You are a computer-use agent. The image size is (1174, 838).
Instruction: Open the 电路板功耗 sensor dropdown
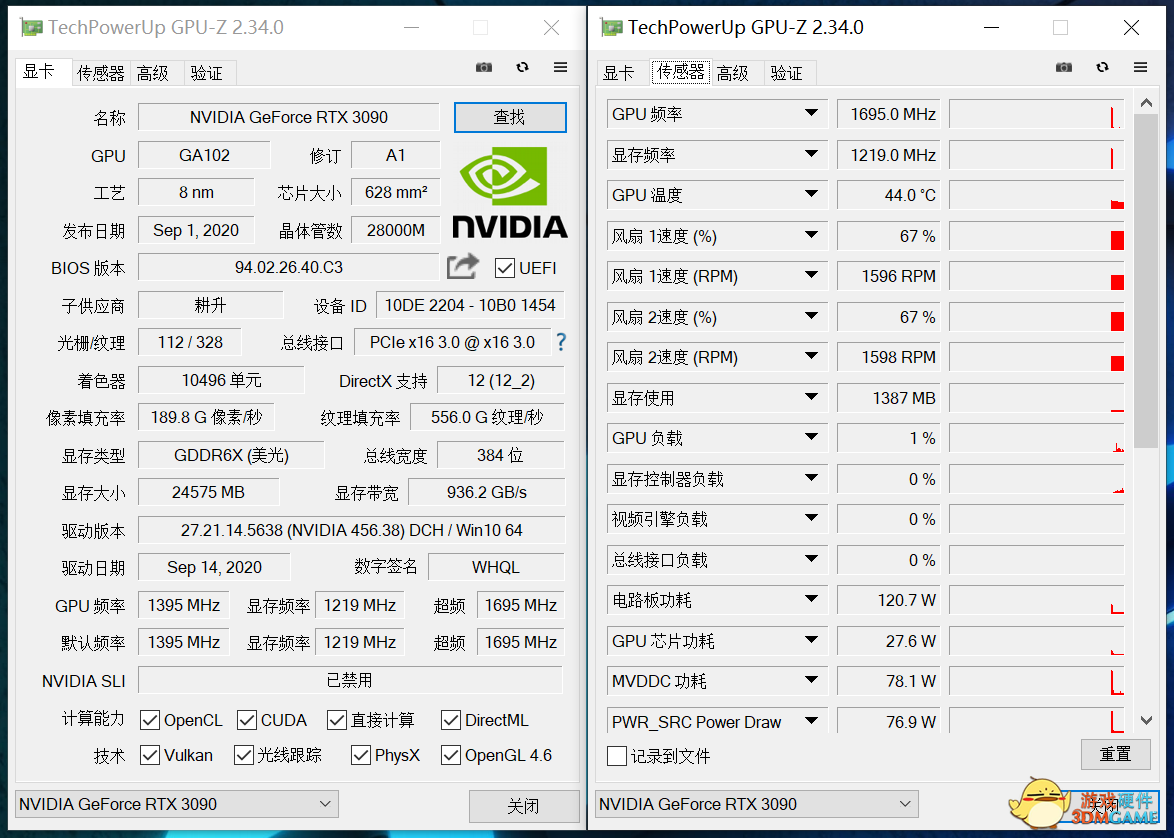(811, 599)
